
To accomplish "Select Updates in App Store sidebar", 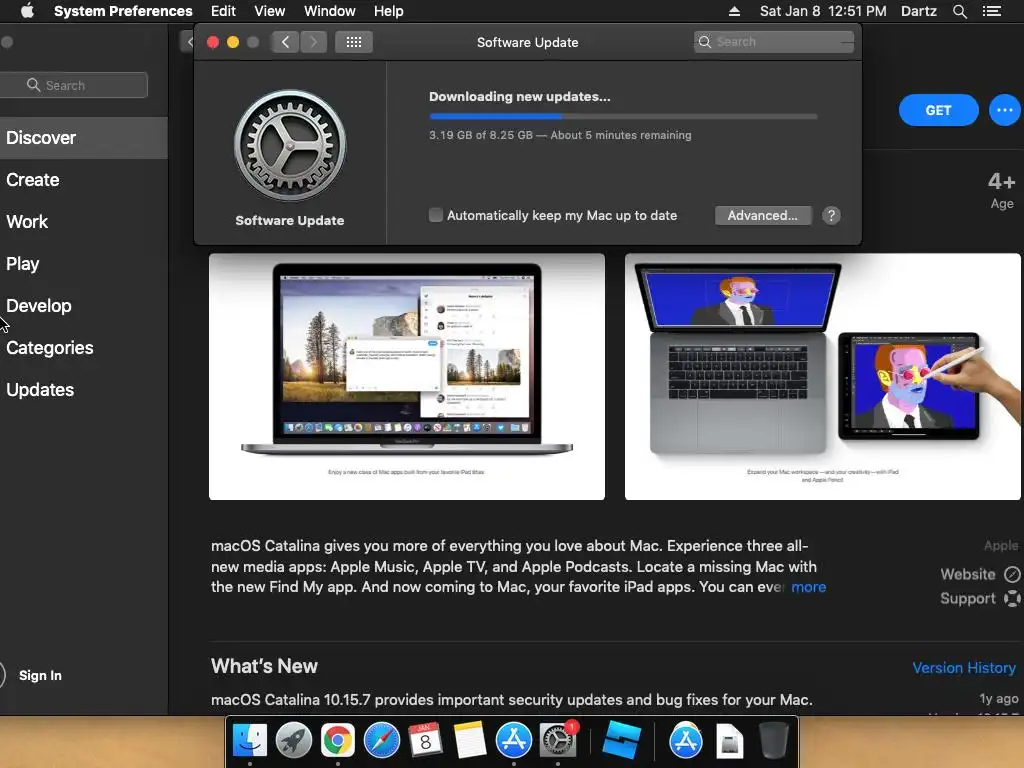I will (x=84, y=390).
